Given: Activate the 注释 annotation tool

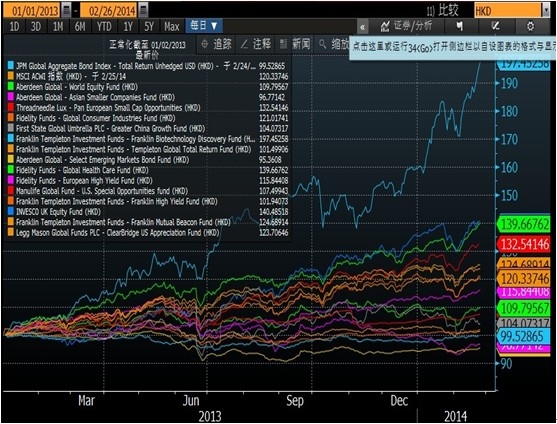Looking at the screenshot, I should pos(255,44).
